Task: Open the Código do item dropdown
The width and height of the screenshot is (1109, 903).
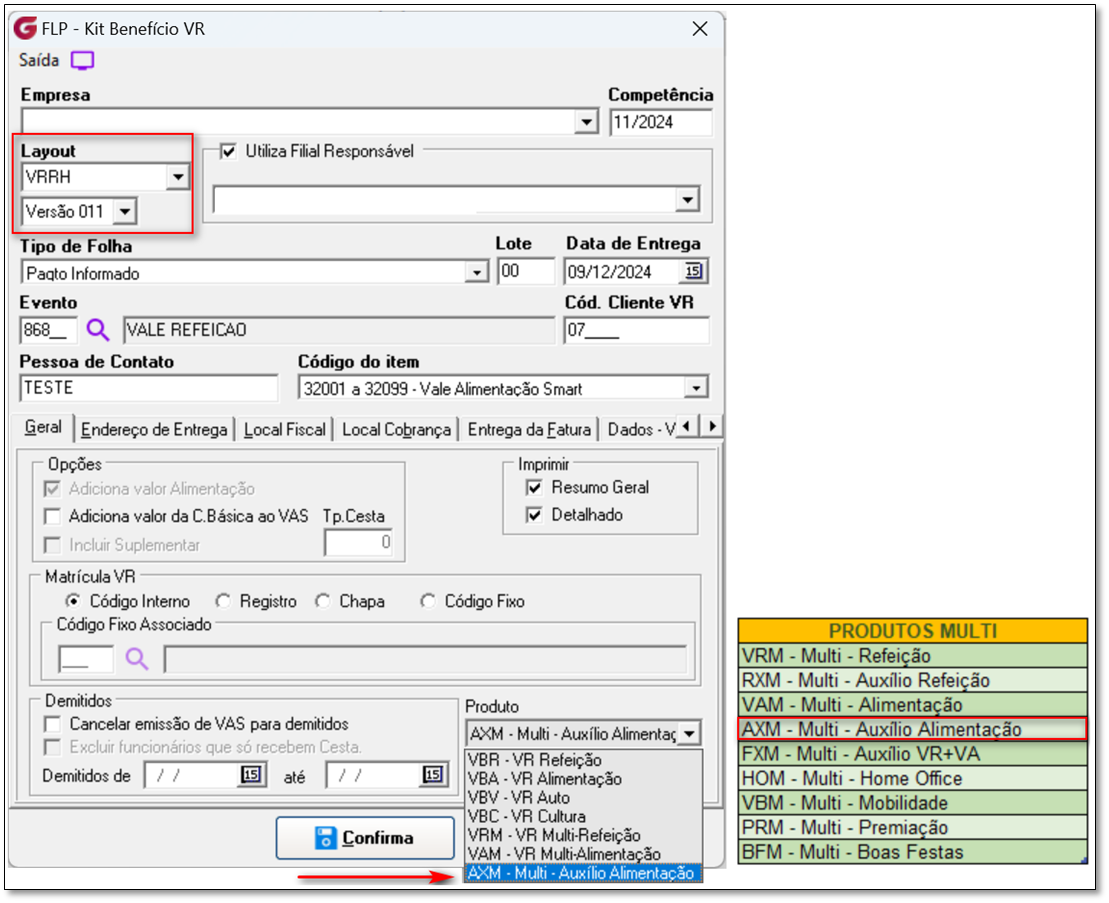Action: pyautogui.click(x=697, y=388)
